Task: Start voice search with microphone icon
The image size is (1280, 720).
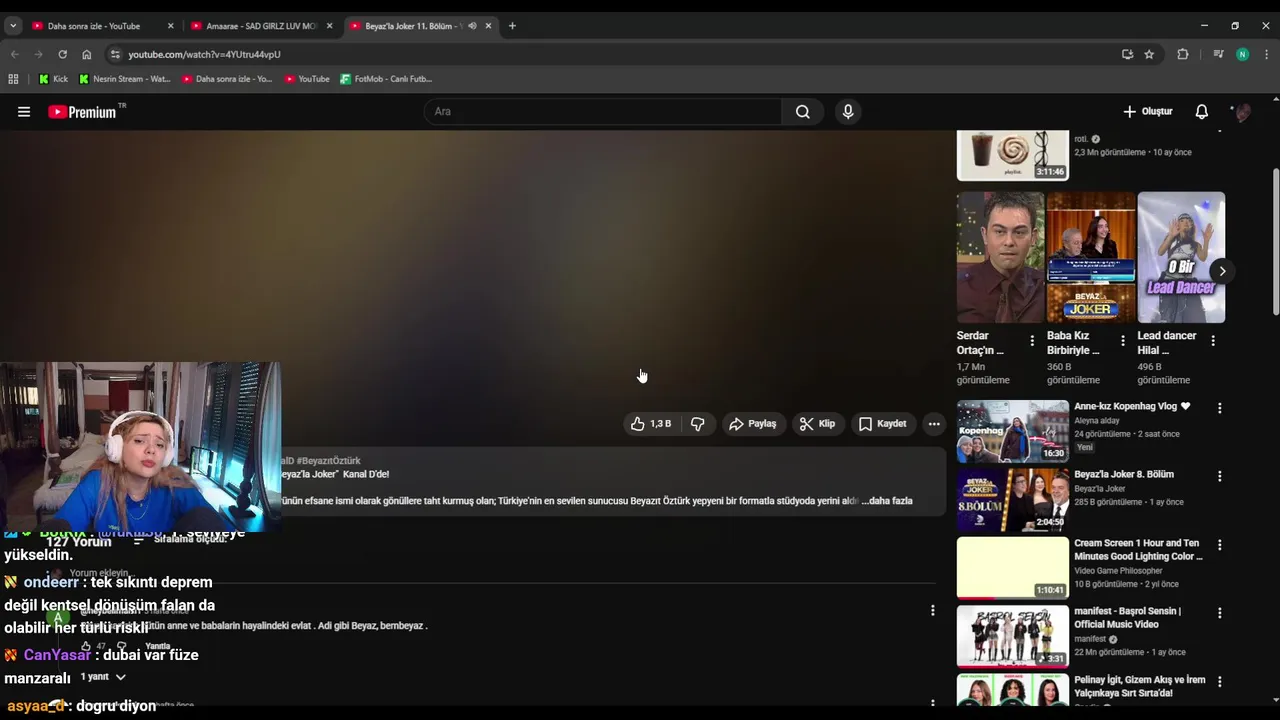Action: [x=848, y=112]
